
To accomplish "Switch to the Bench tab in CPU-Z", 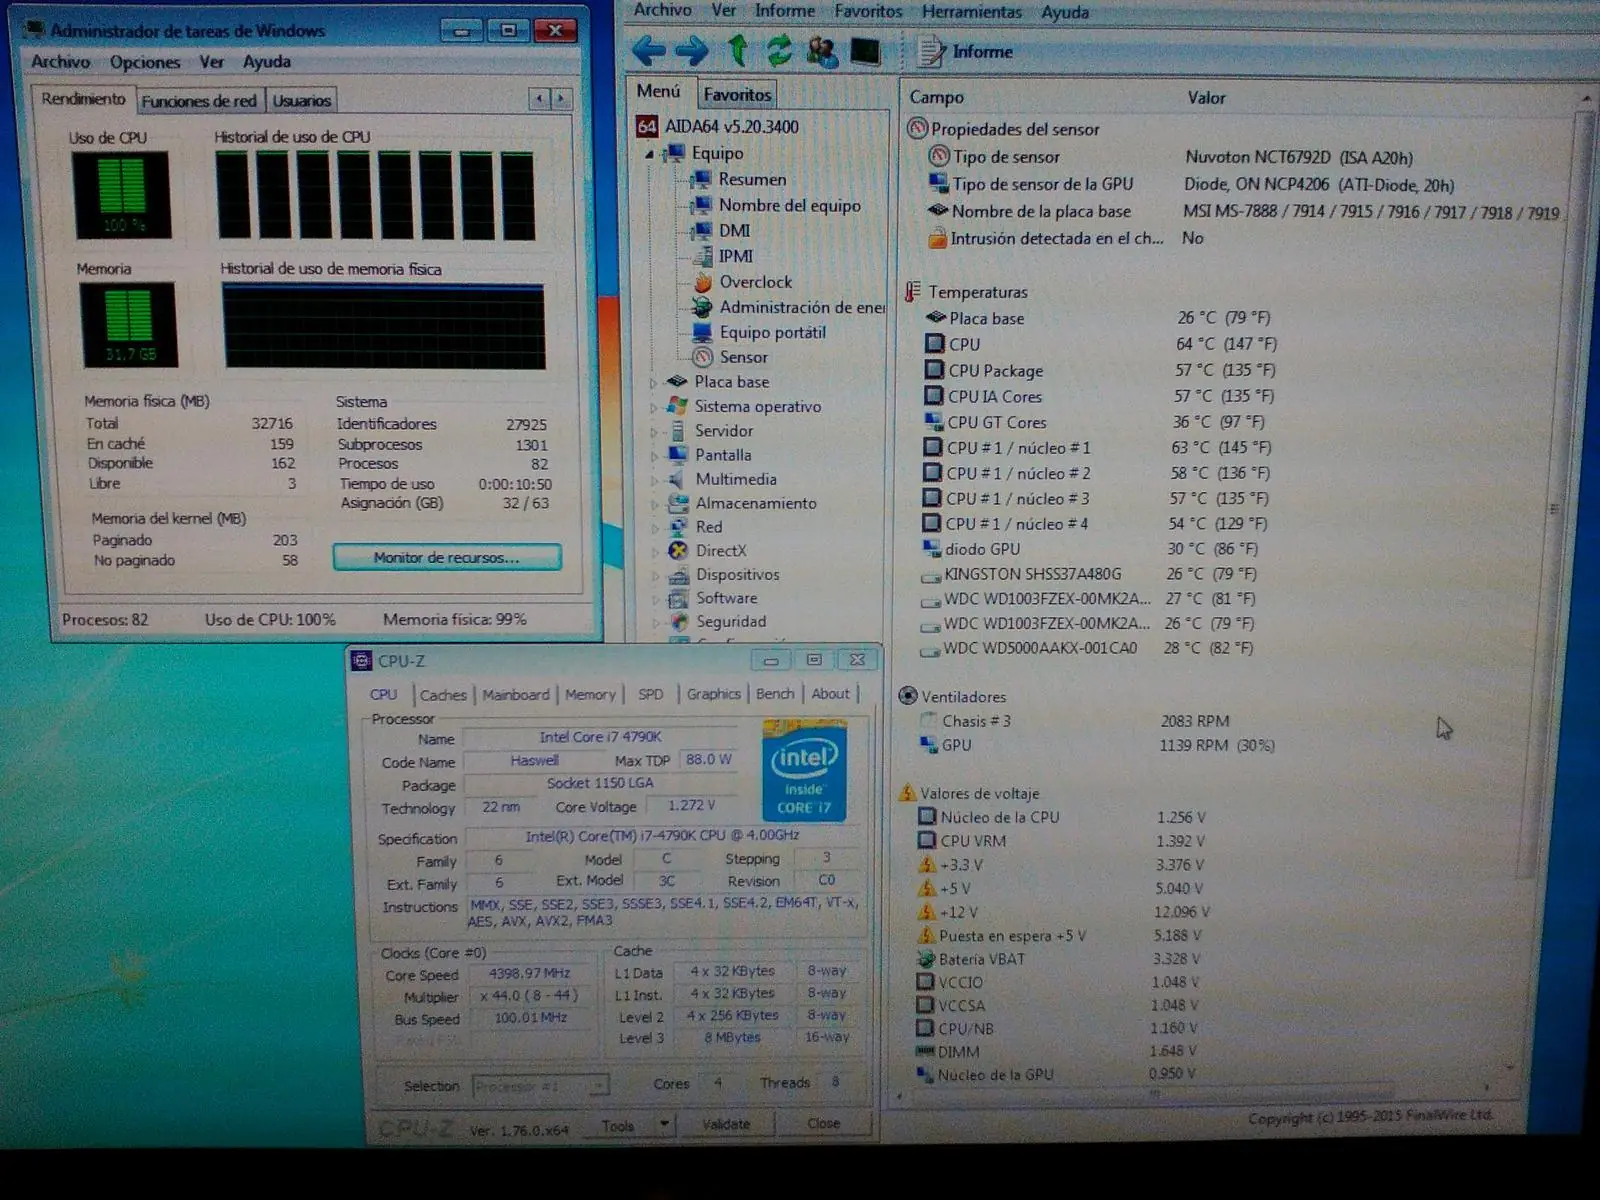I will pyautogui.click(x=775, y=693).
